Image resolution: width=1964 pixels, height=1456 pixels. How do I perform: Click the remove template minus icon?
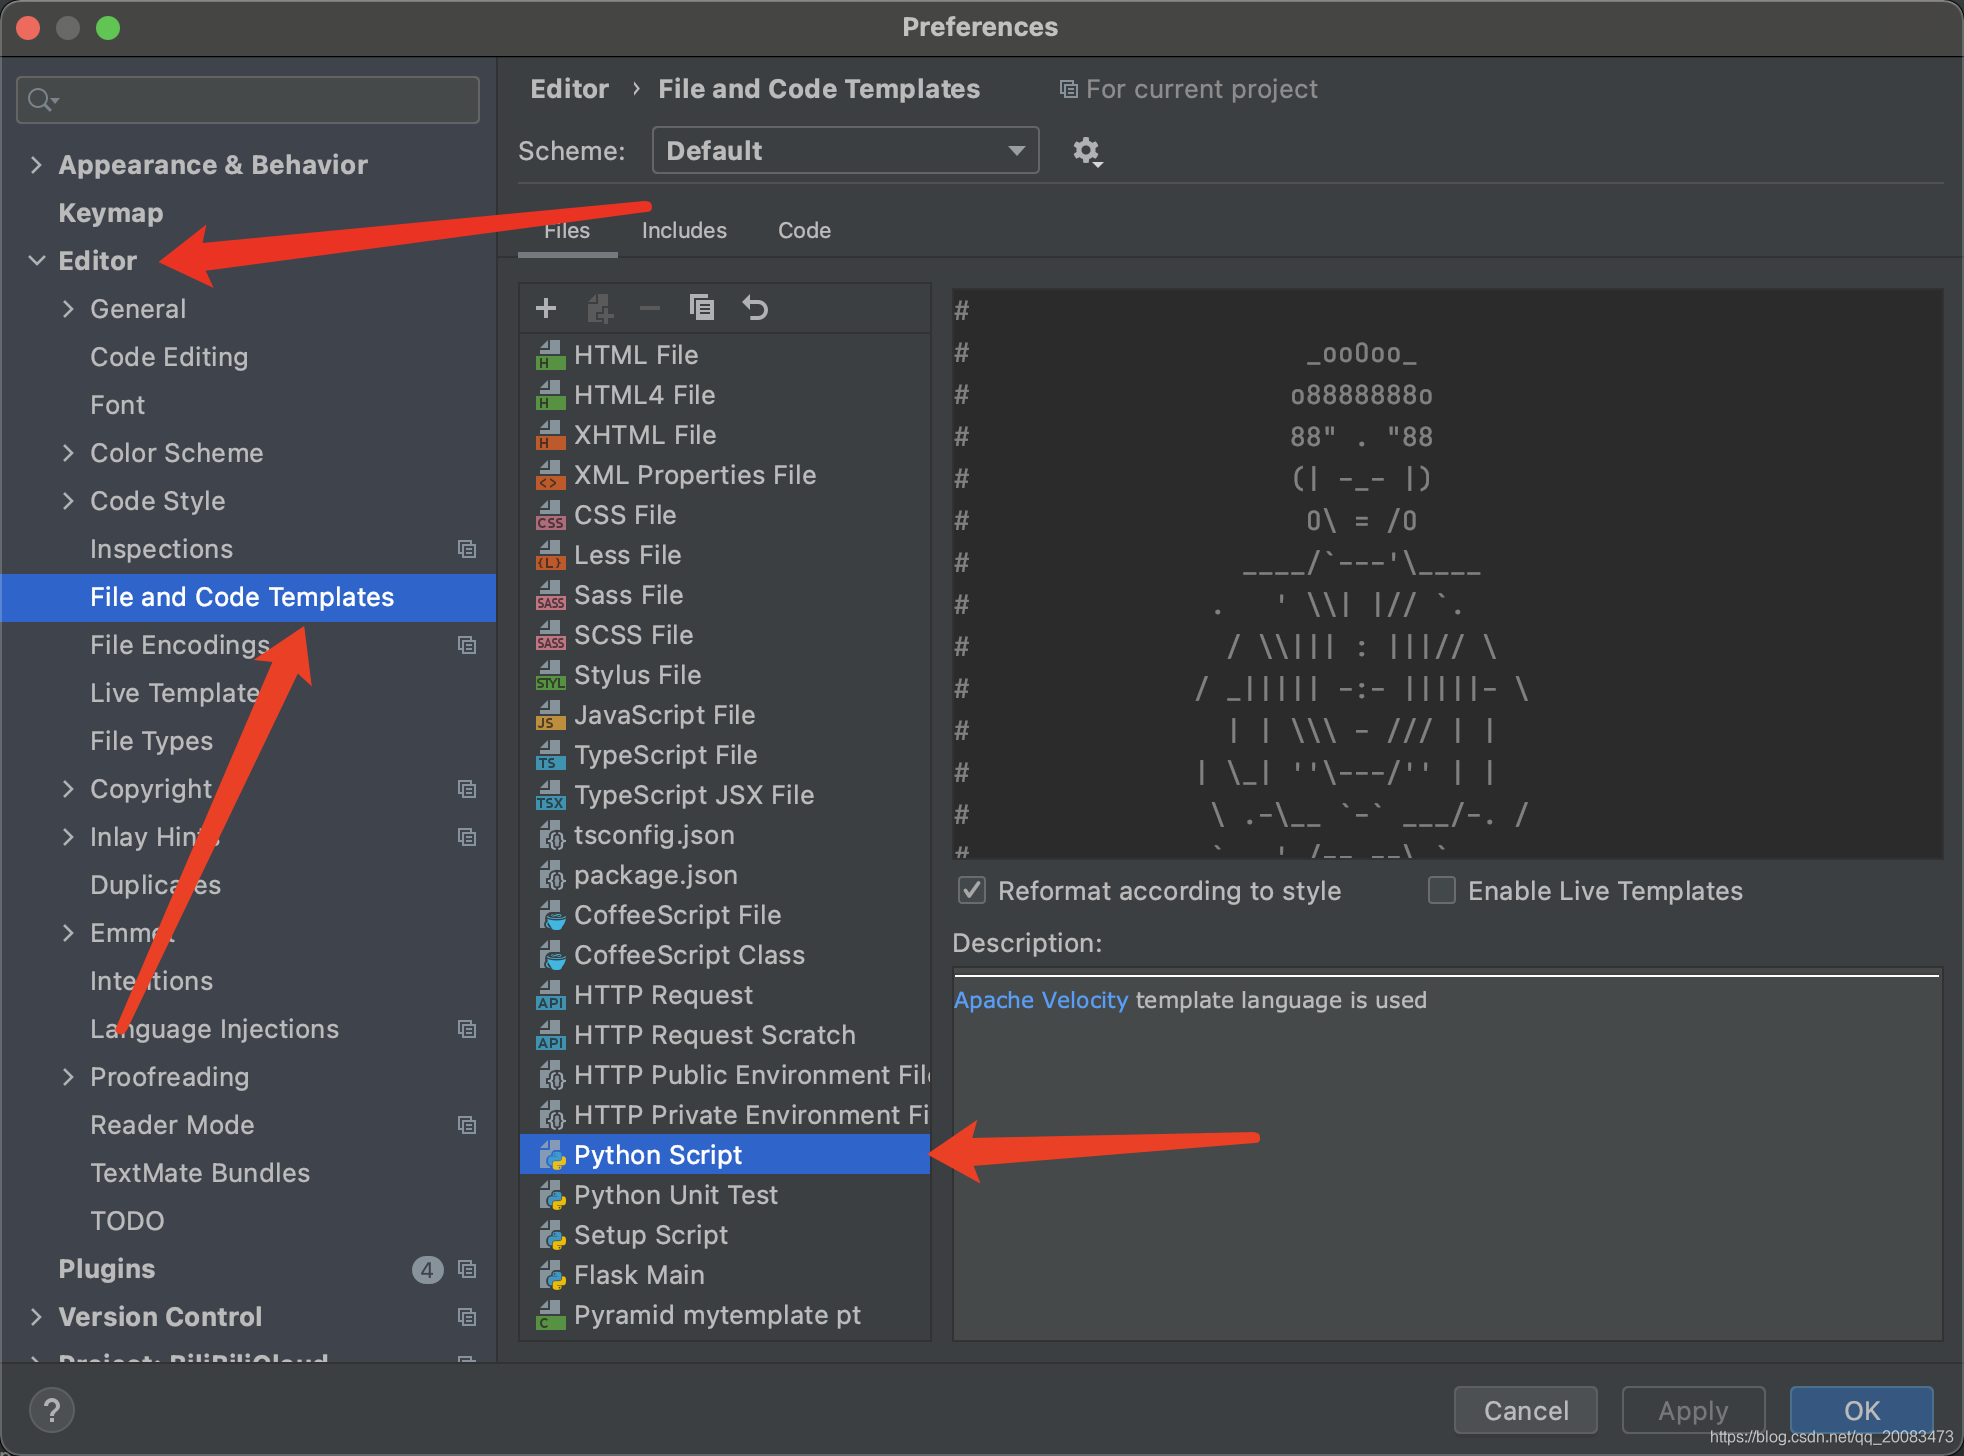(x=650, y=308)
